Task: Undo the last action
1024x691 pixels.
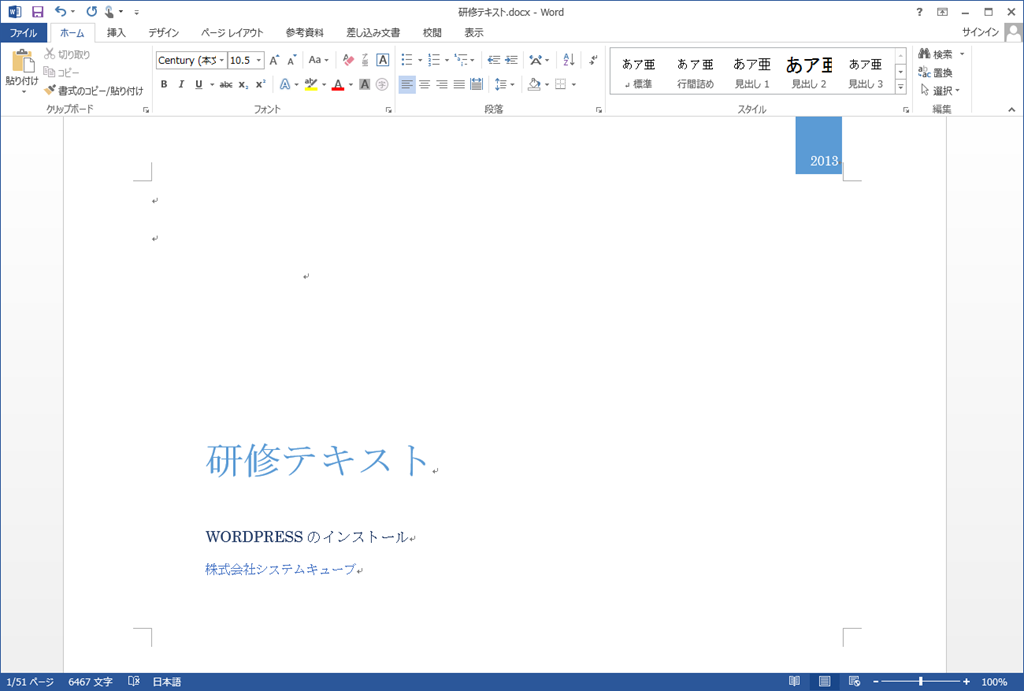Action: tap(60, 12)
